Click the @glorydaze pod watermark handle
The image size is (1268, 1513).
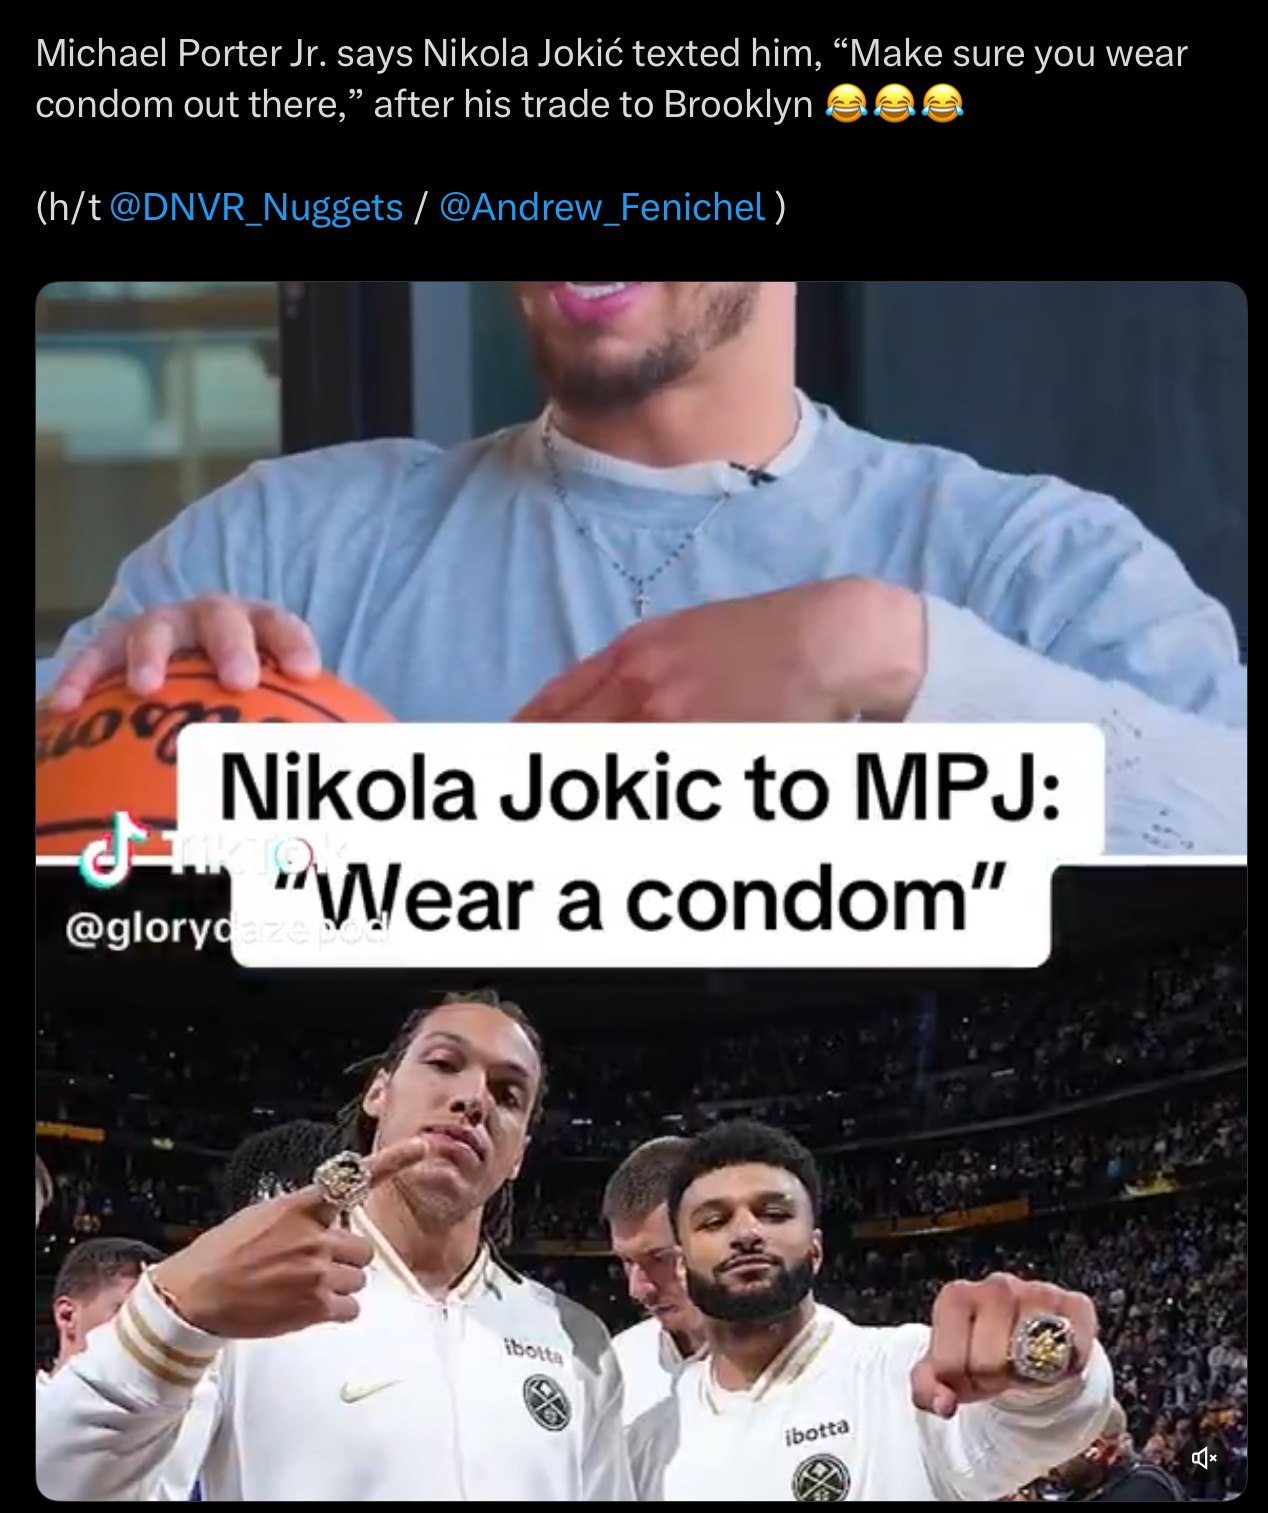click(x=226, y=930)
